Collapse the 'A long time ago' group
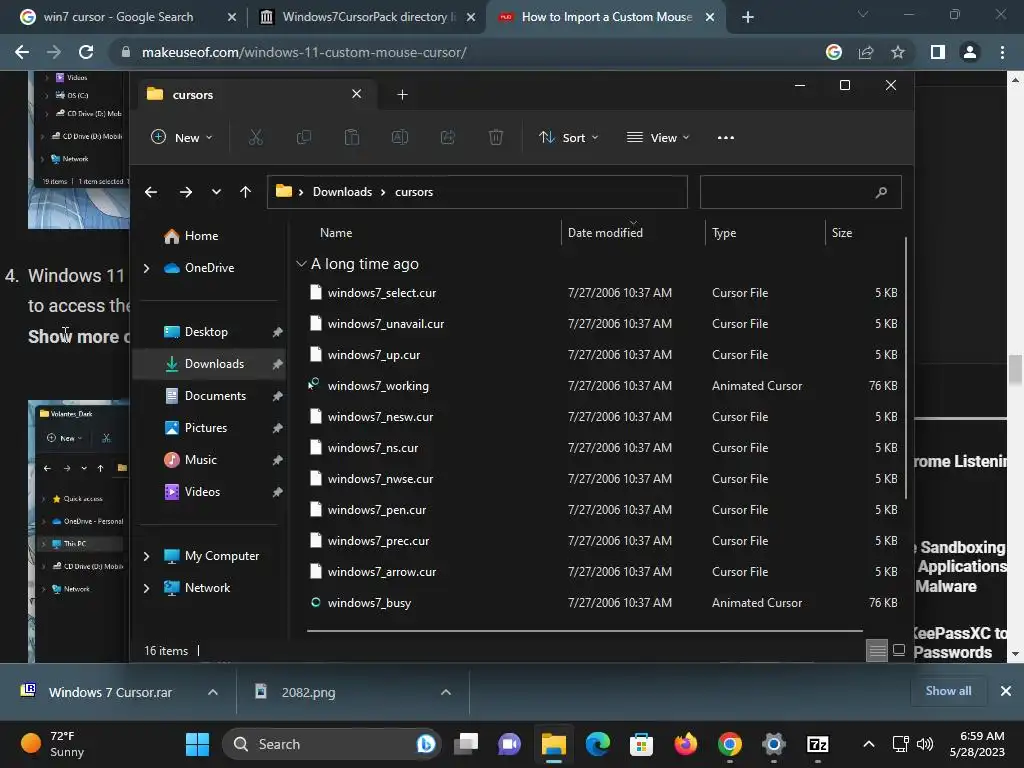This screenshot has width=1024, height=768. click(x=301, y=264)
